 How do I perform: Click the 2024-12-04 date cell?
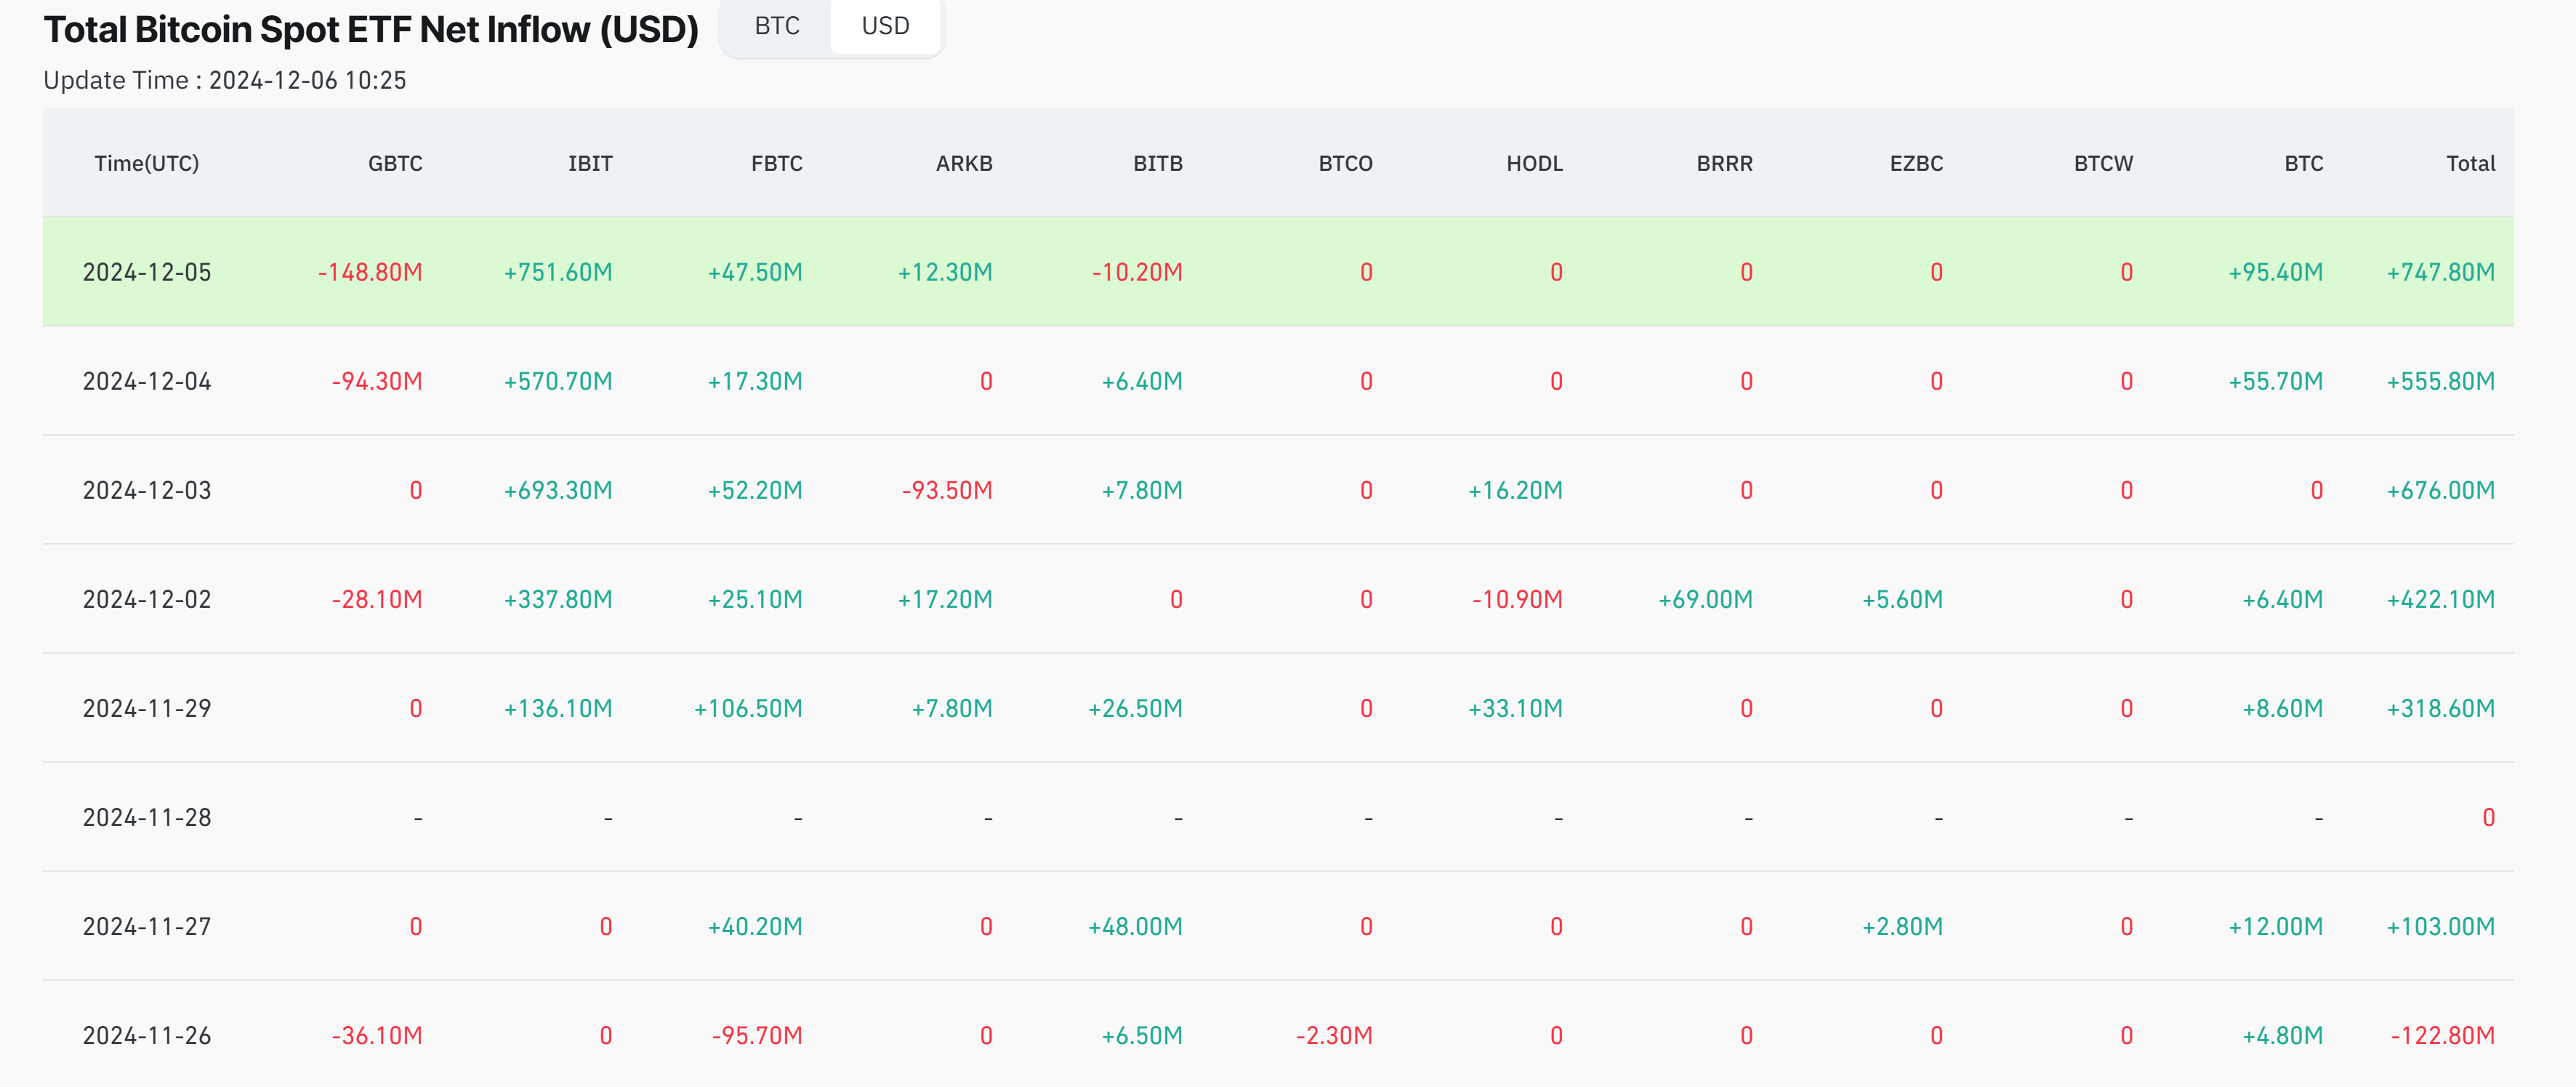146,381
